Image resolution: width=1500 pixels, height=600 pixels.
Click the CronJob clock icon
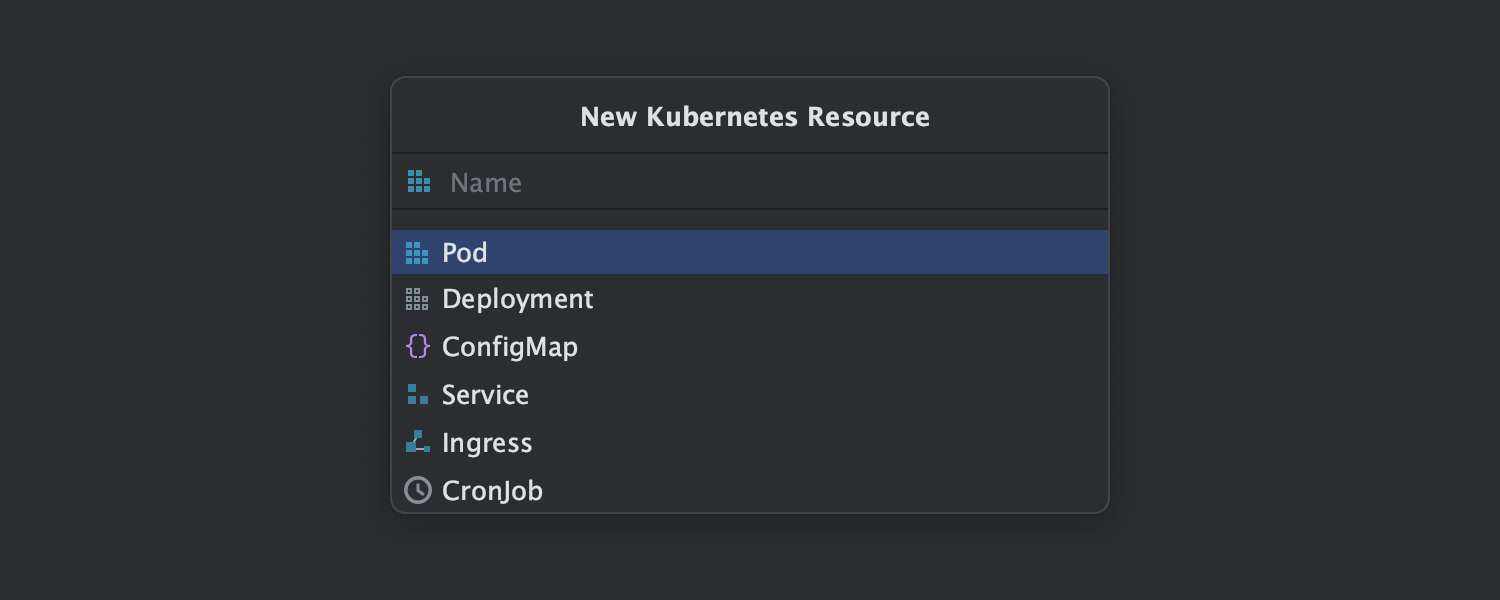(418, 490)
